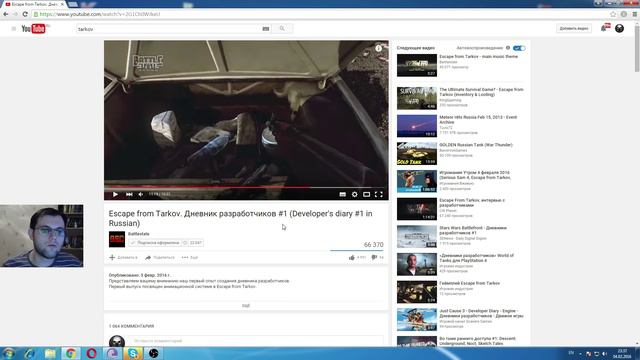
Task: Focus the search field containing tarkov
Action: point(168,29)
